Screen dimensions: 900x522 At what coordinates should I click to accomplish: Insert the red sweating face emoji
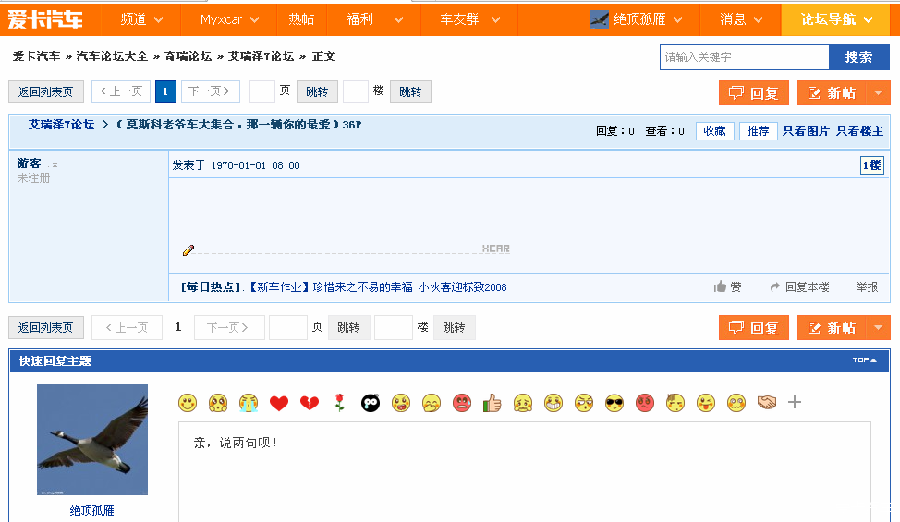pos(461,403)
